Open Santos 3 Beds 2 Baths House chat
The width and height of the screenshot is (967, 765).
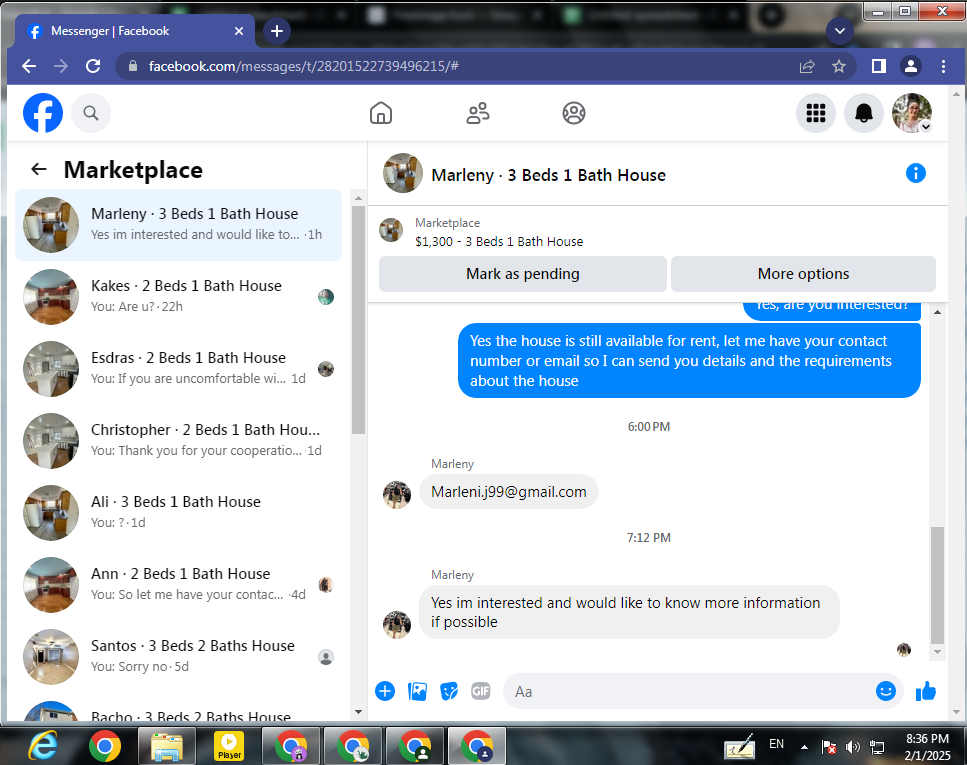click(x=178, y=656)
